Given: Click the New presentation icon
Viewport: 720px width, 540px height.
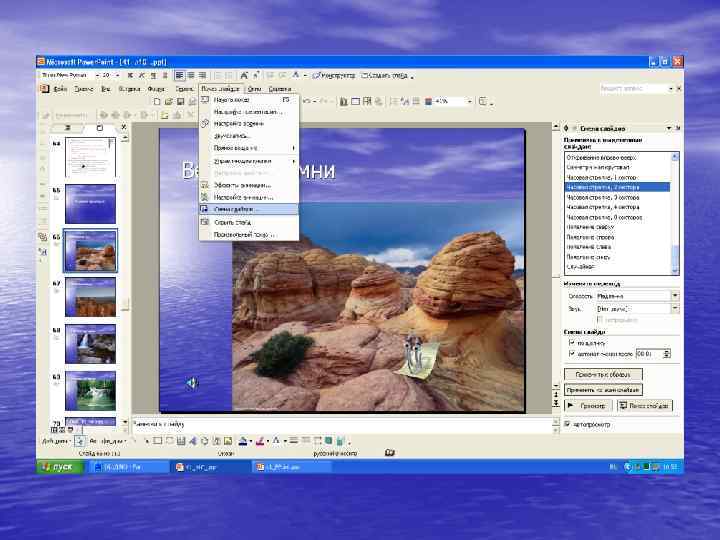Looking at the screenshot, I should pyautogui.click(x=157, y=101).
